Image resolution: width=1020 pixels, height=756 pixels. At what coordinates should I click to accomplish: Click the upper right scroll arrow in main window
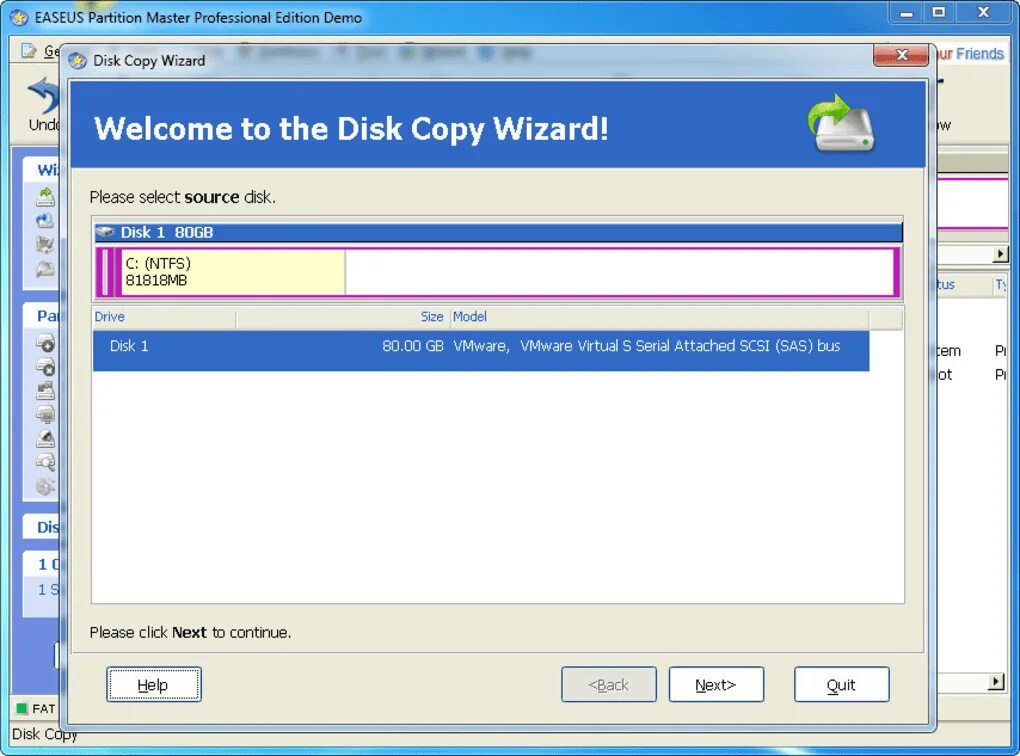point(1000,254)
